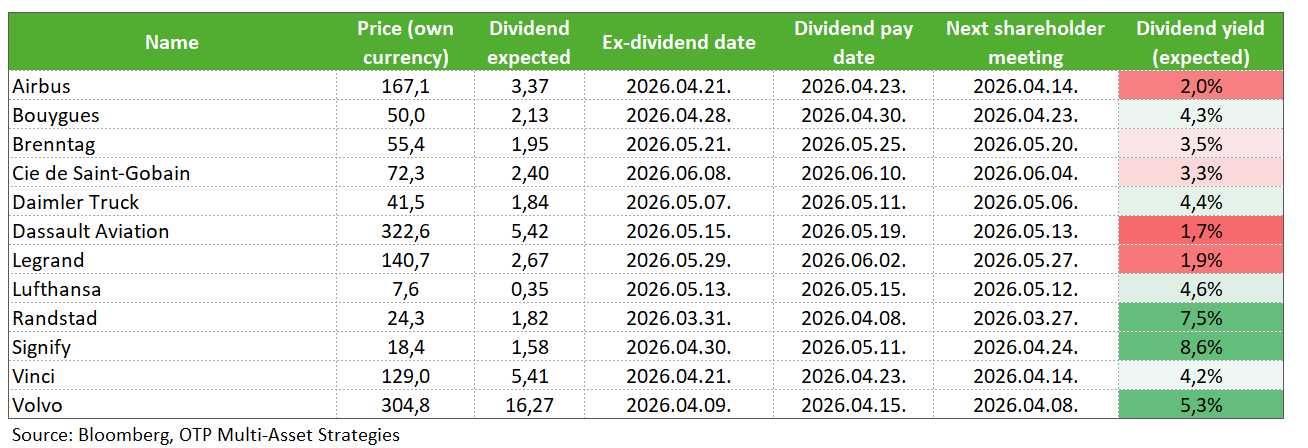Select Lufthansa expected dividend 0,35
The height and width of the screenshot is (448, 1308).
coord(529,290)
